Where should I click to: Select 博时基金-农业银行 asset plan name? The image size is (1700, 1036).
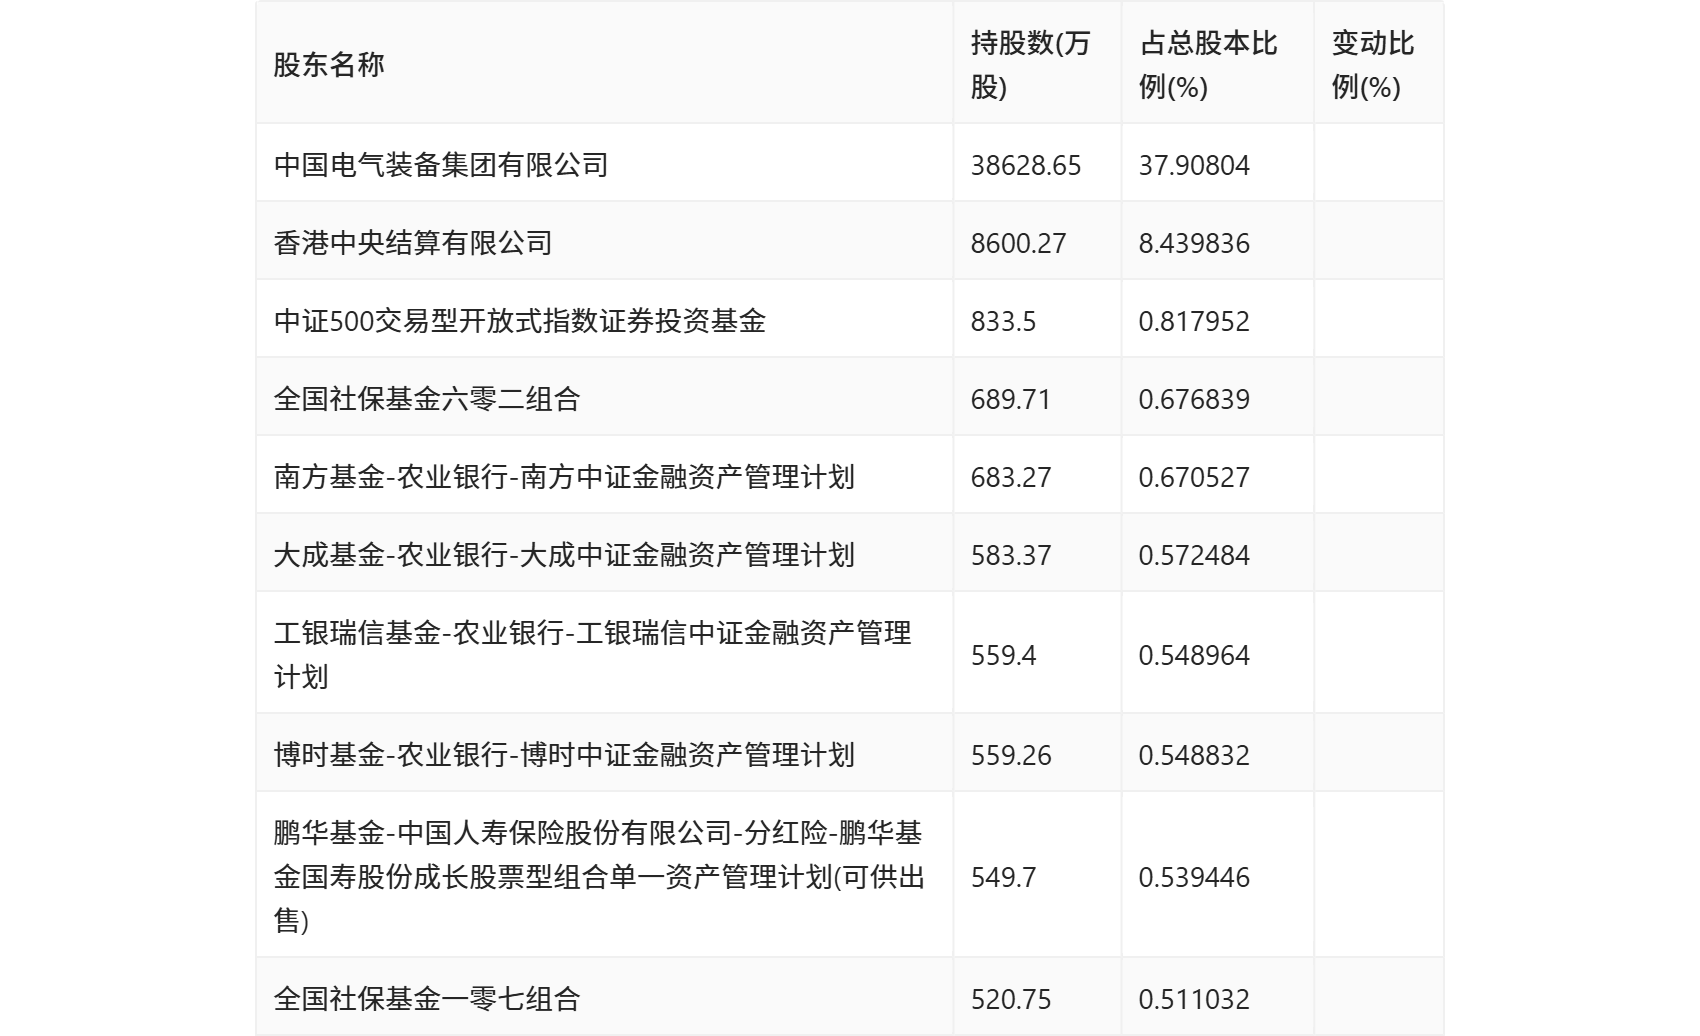click(x=564, y=755)
